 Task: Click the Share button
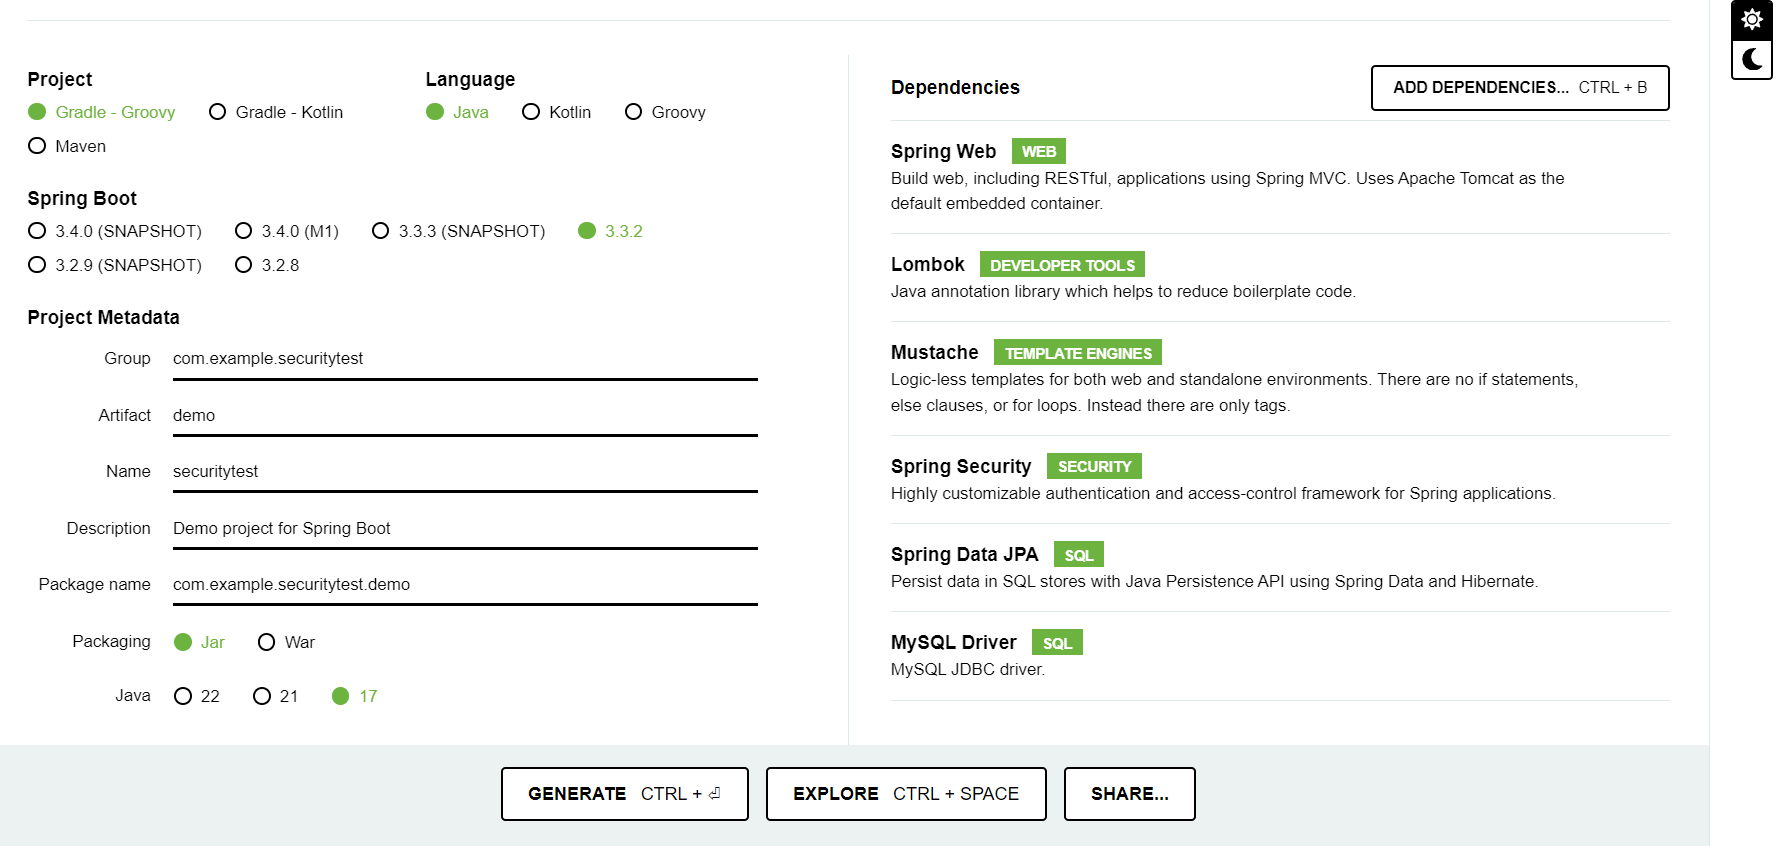click(1130, 794)
